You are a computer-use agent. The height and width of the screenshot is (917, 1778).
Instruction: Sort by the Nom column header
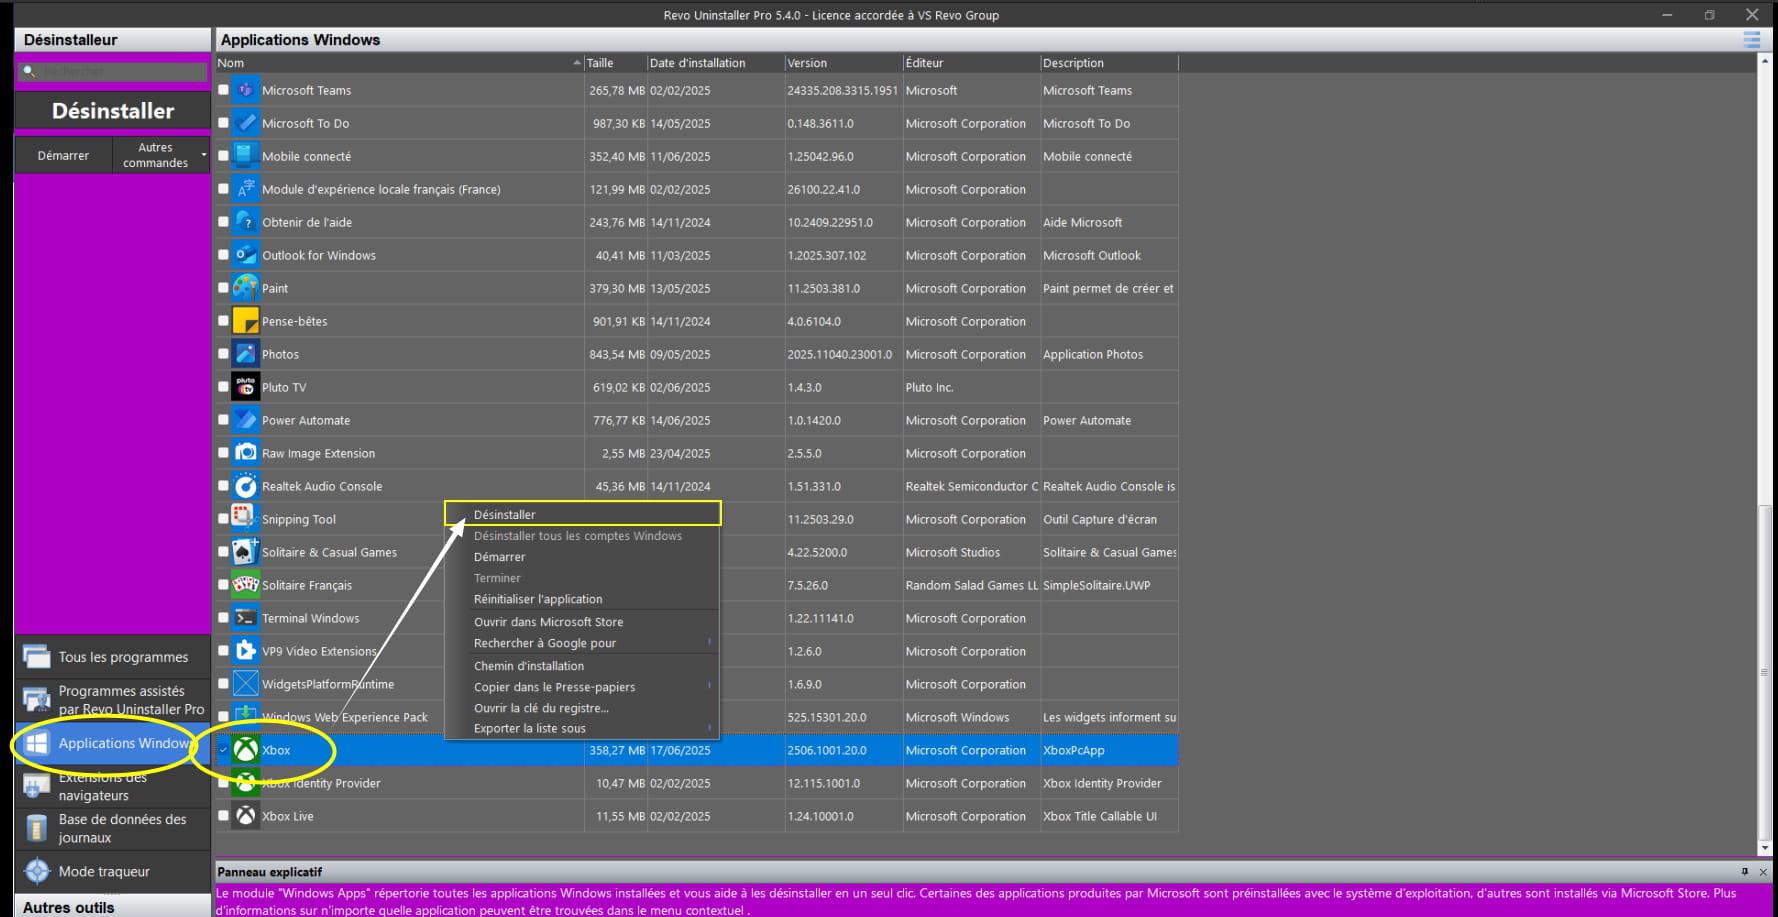399,63
